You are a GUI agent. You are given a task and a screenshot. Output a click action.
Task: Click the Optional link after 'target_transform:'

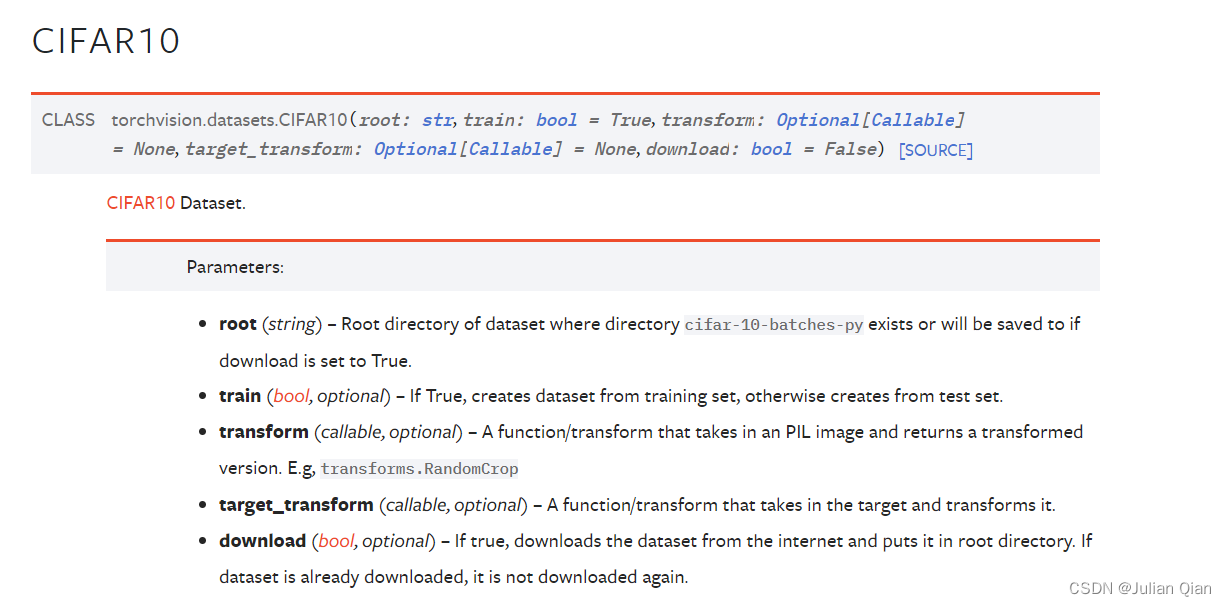[x=415, y=149]
